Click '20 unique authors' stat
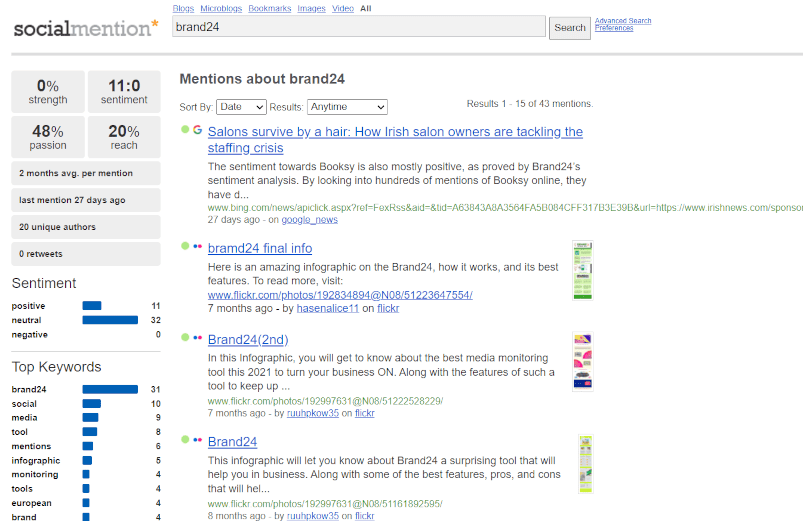Viewport: 804px width, 521px height. (x=86, y=227)
